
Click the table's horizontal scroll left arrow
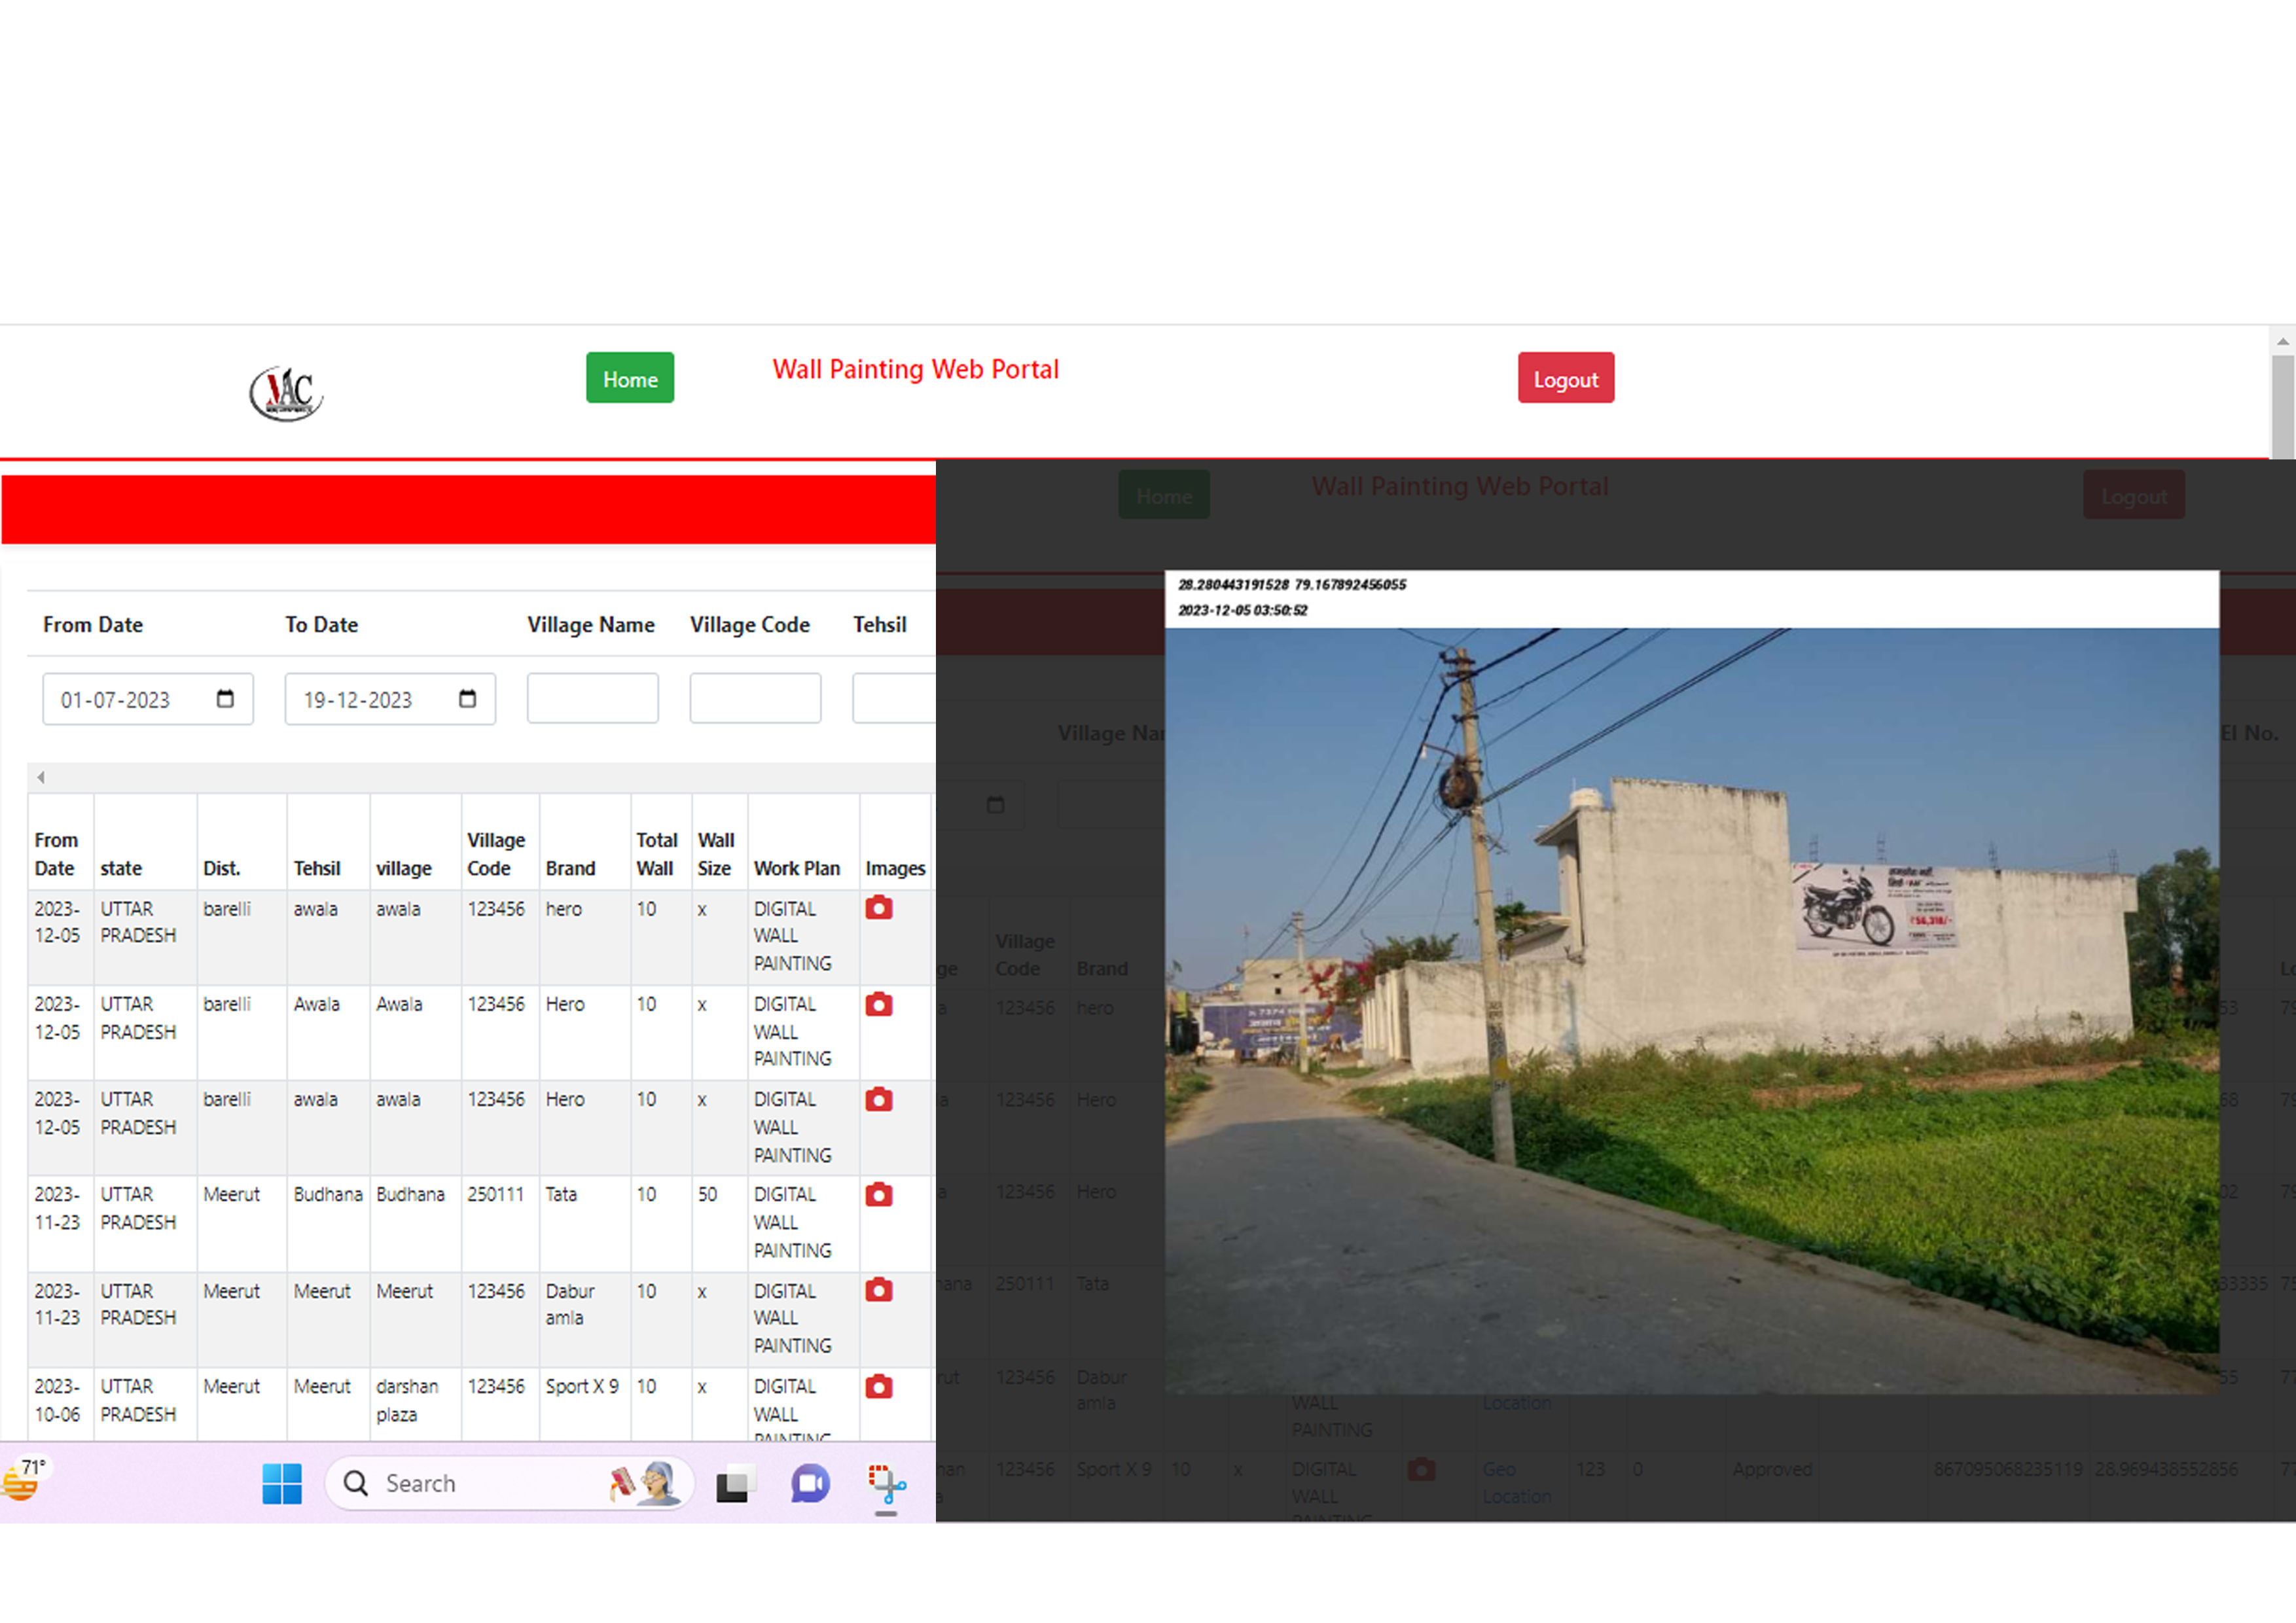tap(41, 778)
